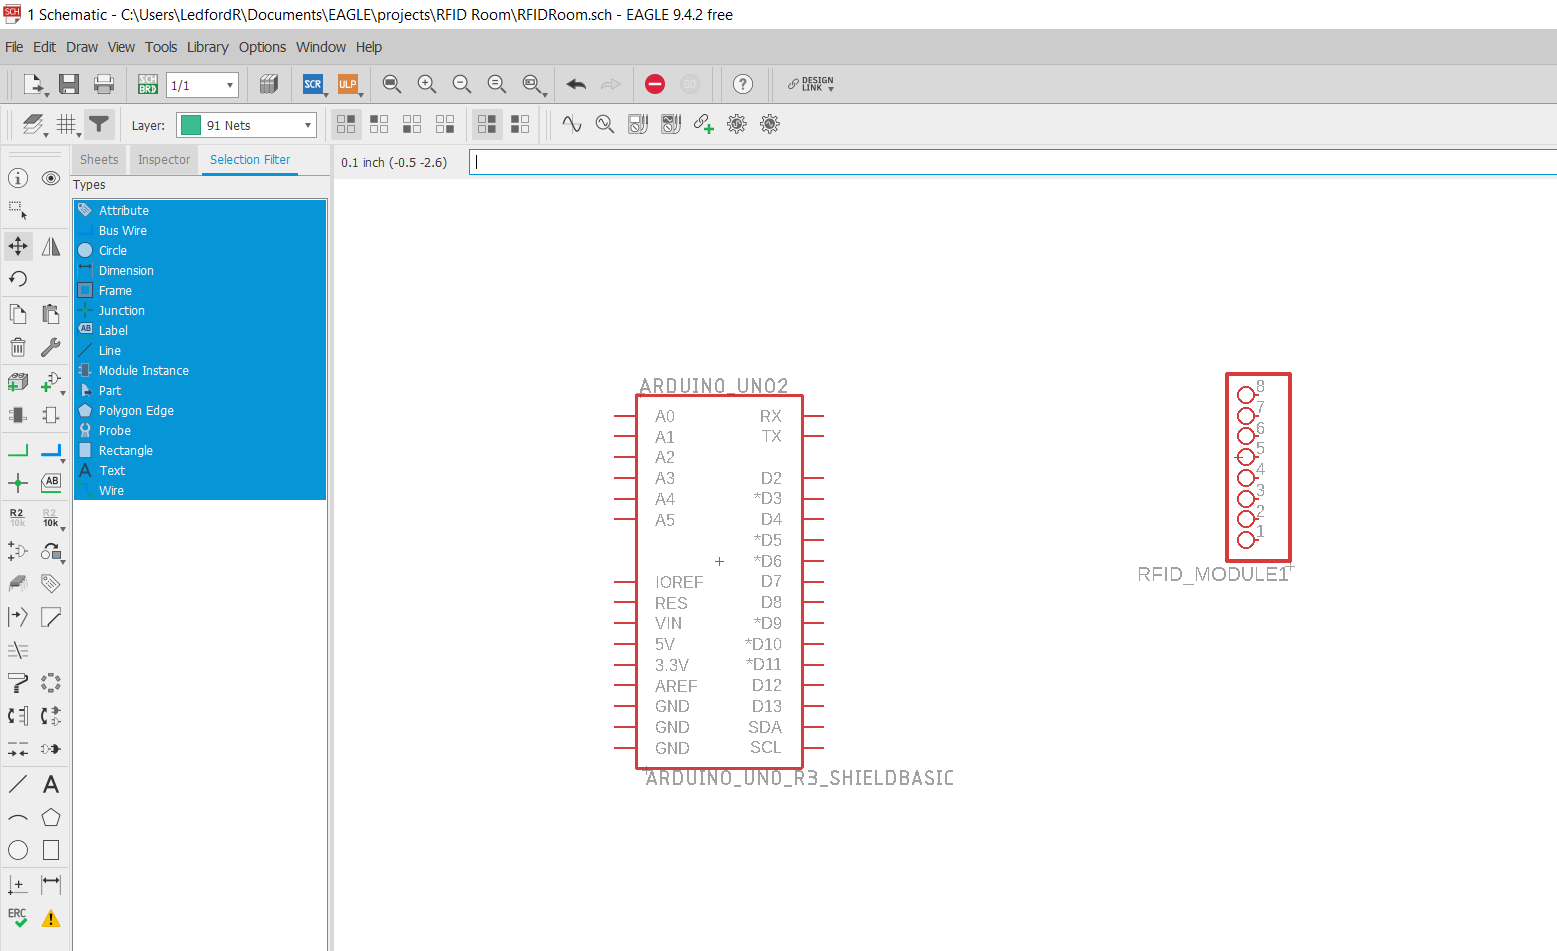Click into the command line input
The height and width of the screenshot is (951, 1557).
click(1012, 162)
